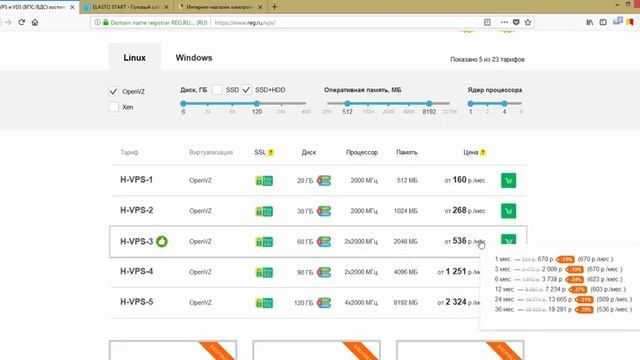Add H-VPS-3 plan to cart
This screenshot has width=640, height=360.
(x=508, y=240)
